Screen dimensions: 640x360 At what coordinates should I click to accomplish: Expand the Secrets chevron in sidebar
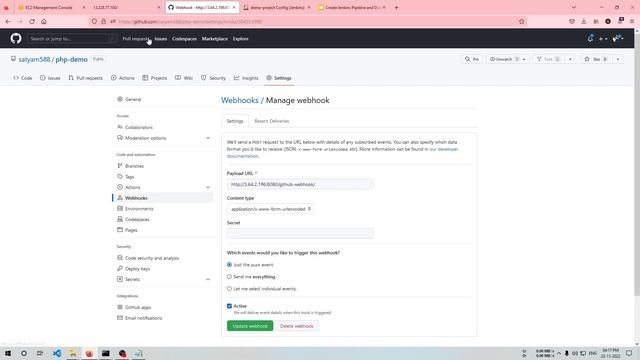tap(208, 279)
